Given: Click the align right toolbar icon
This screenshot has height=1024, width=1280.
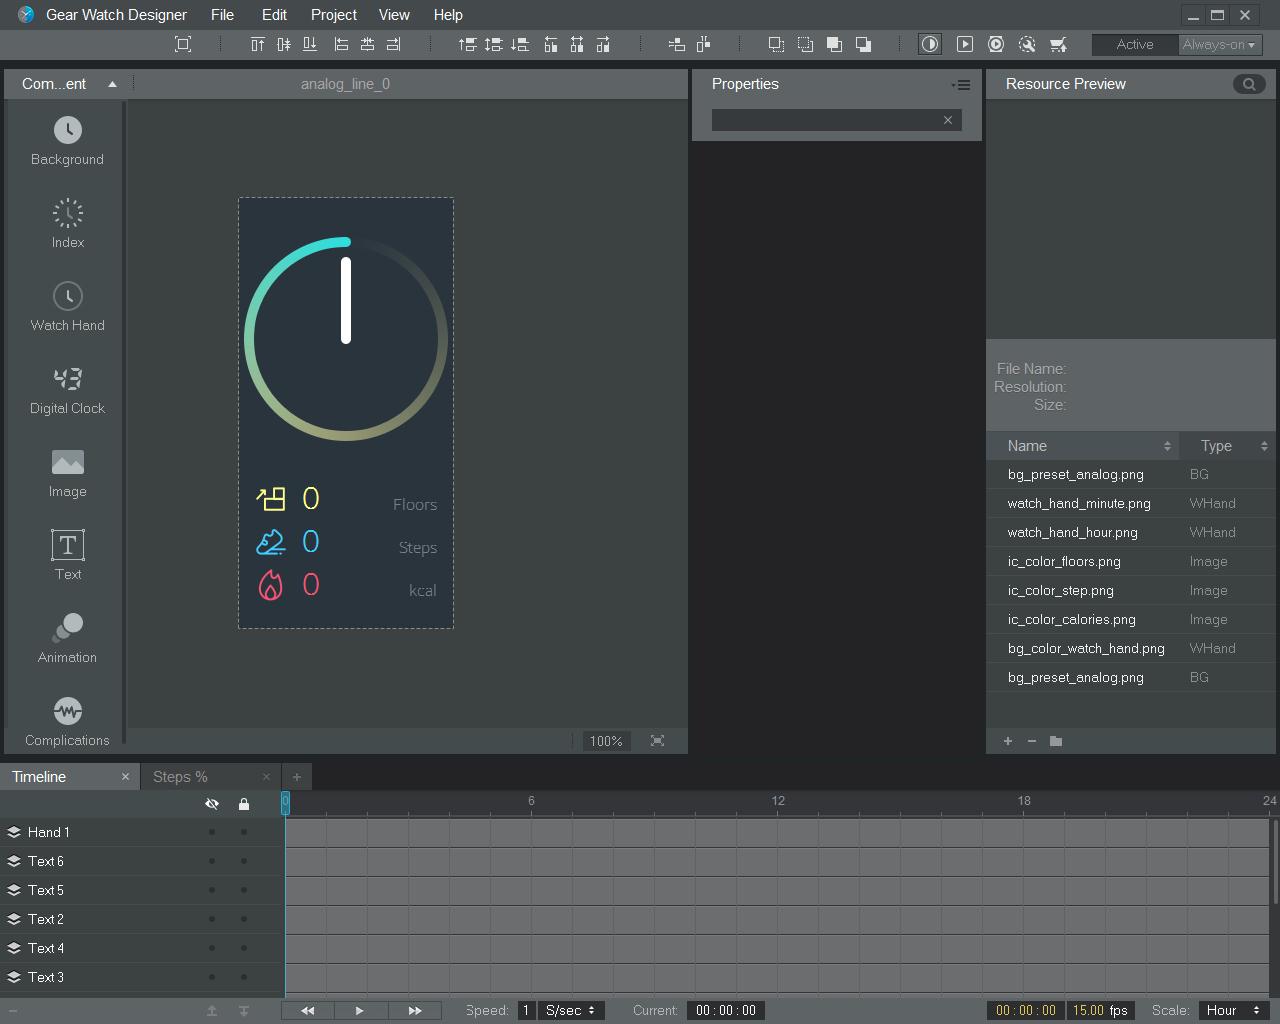Looking at the screenshot, I should (x=393, y=44).
